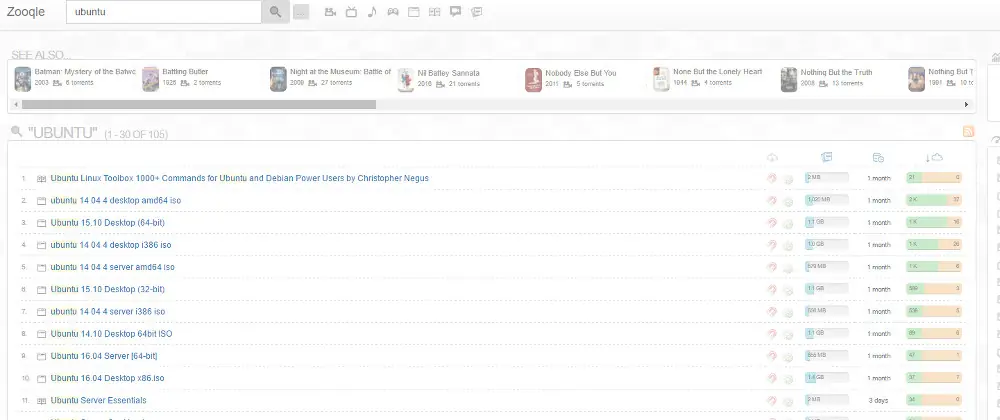Screen dimensions: 1000x420
Task: Filter by TV shows icon
Action: 351,11
